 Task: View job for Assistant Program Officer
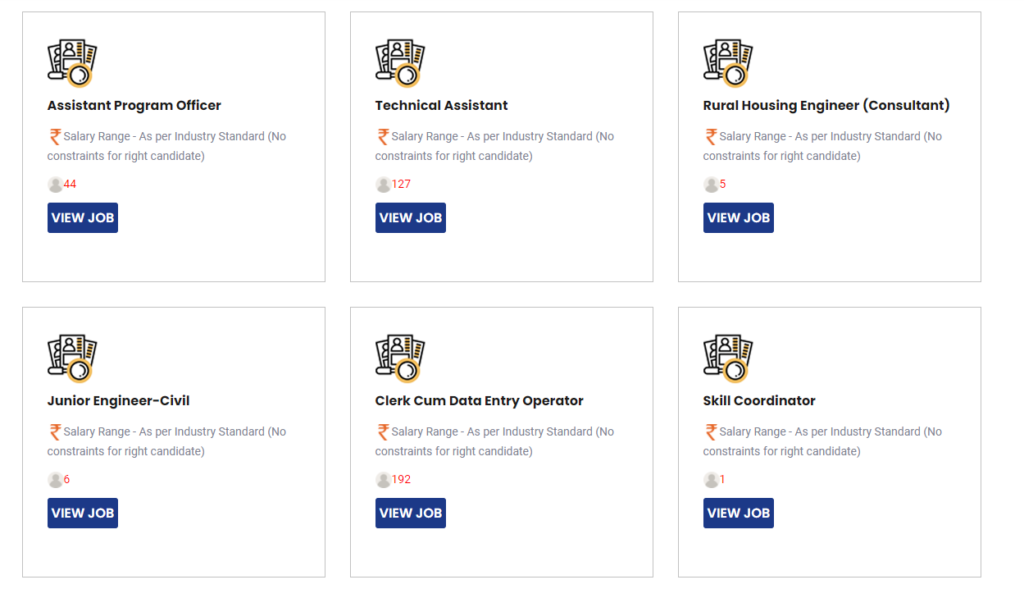click(x=82, y=218)
